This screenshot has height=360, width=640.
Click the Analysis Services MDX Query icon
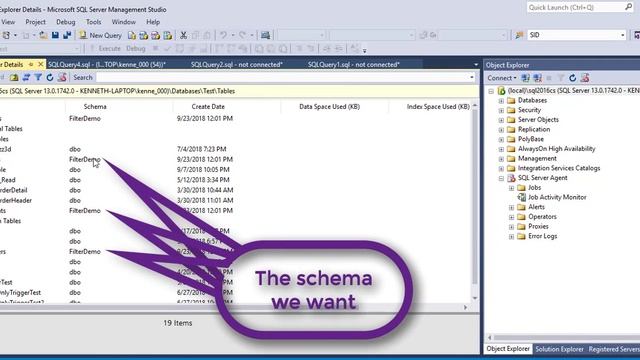pyautogui.click(x=143, y=36)
